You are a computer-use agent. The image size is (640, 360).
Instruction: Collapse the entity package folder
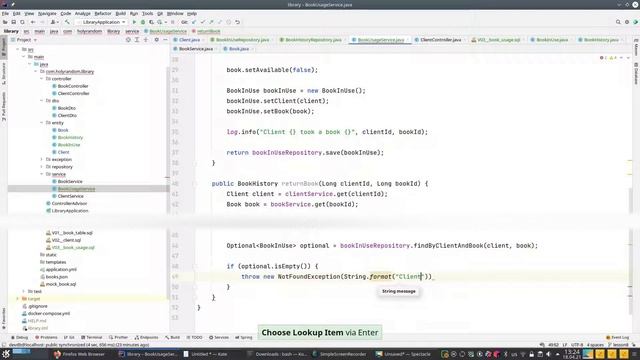[42, 123]
